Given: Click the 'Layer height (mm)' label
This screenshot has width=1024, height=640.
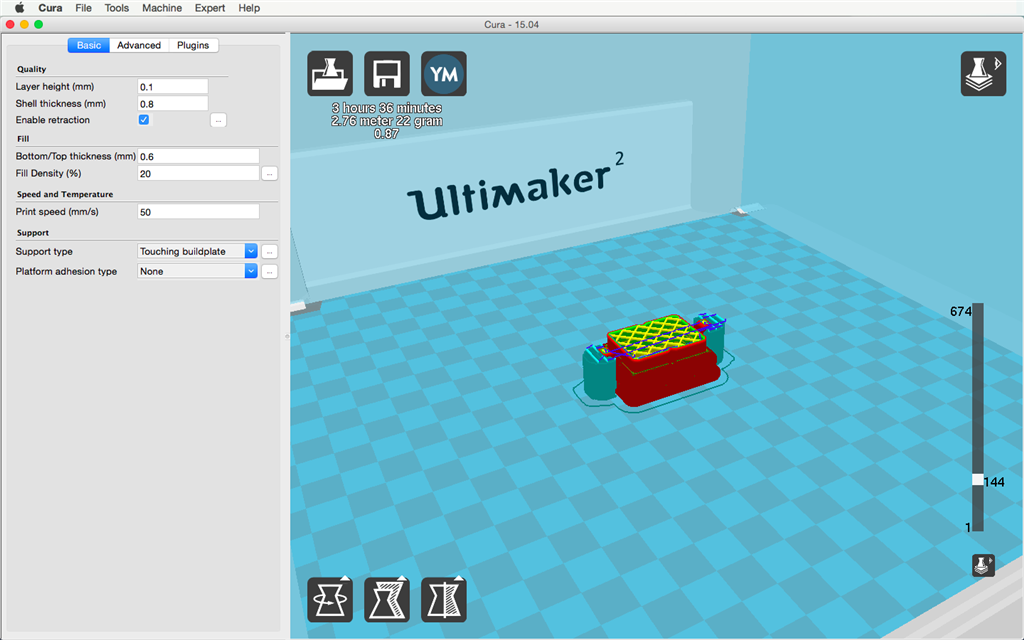Looking at the screenshot, I should tap(55, 86).
